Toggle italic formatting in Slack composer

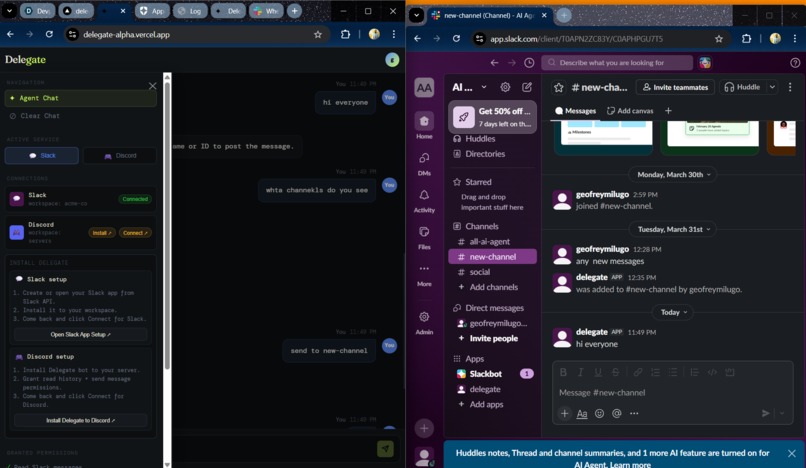580,372
